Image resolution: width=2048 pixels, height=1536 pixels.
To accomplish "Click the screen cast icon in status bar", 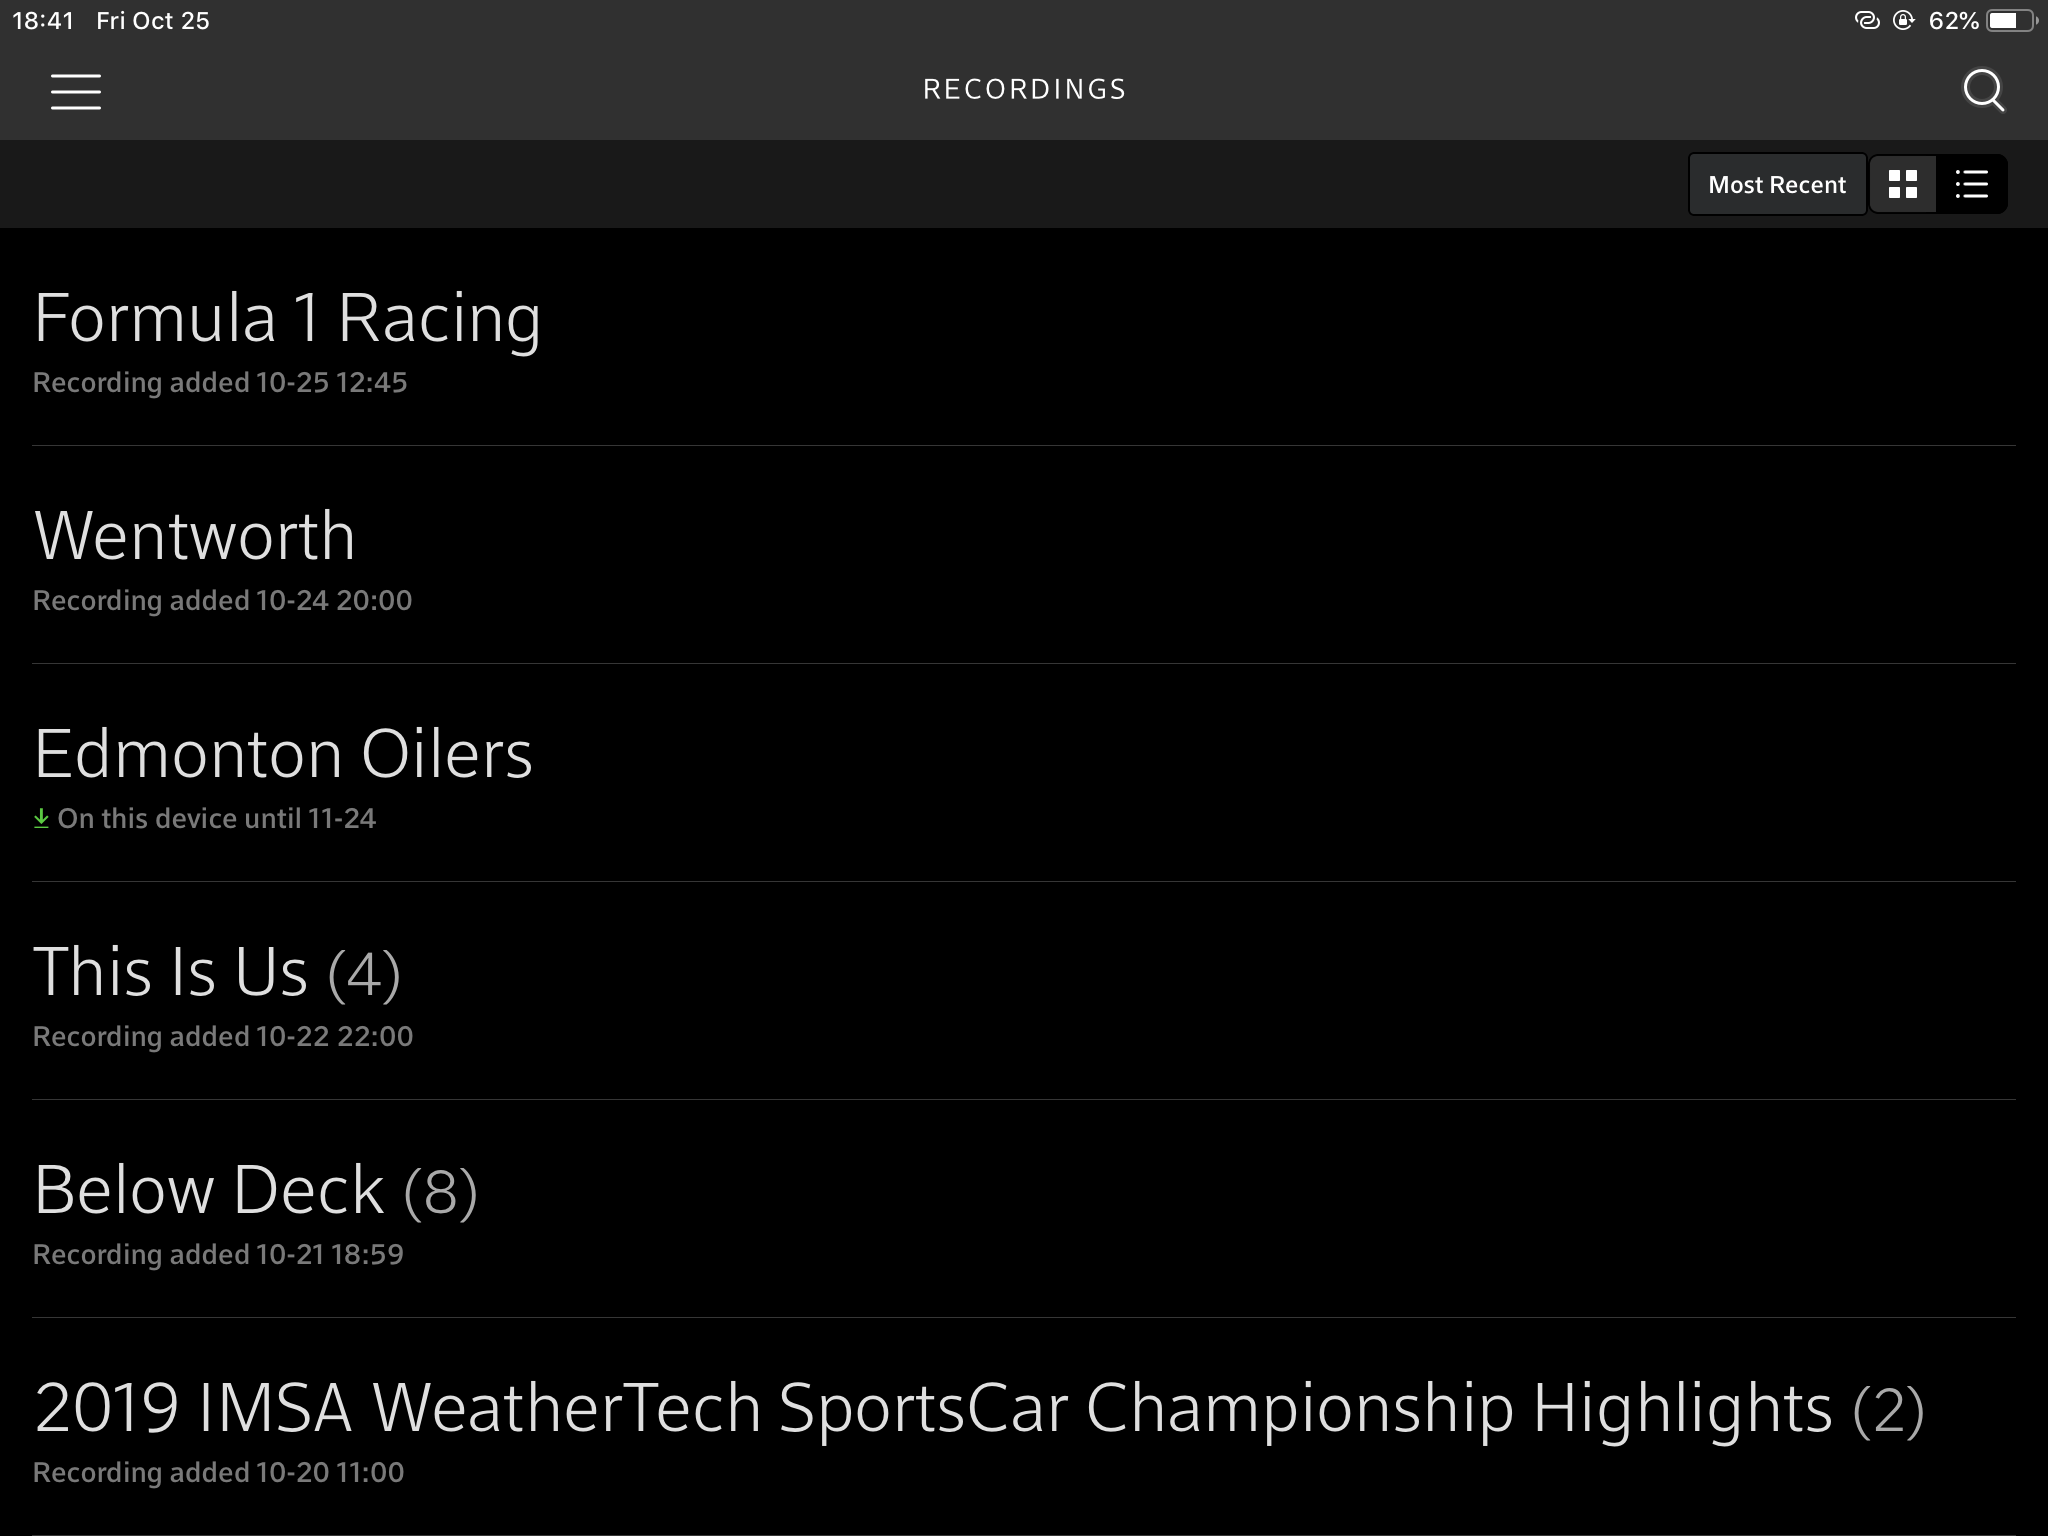I will (1863, 19).
